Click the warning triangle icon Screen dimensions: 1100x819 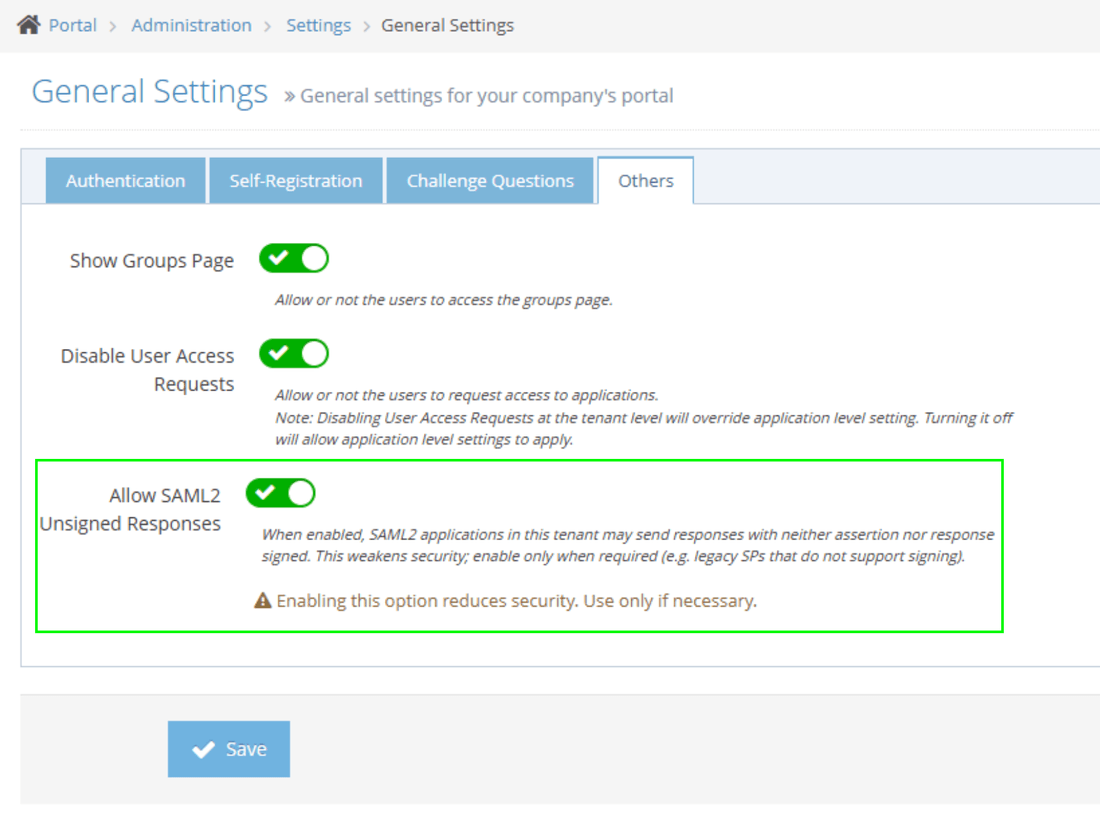click(262, 601)
